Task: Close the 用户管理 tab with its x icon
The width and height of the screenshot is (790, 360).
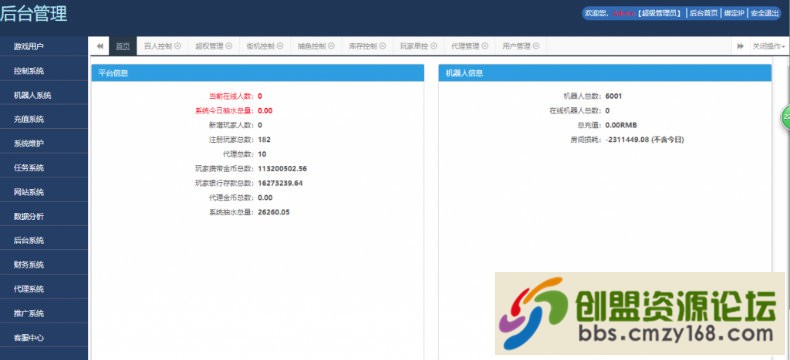Action: [x=536, y=46]
